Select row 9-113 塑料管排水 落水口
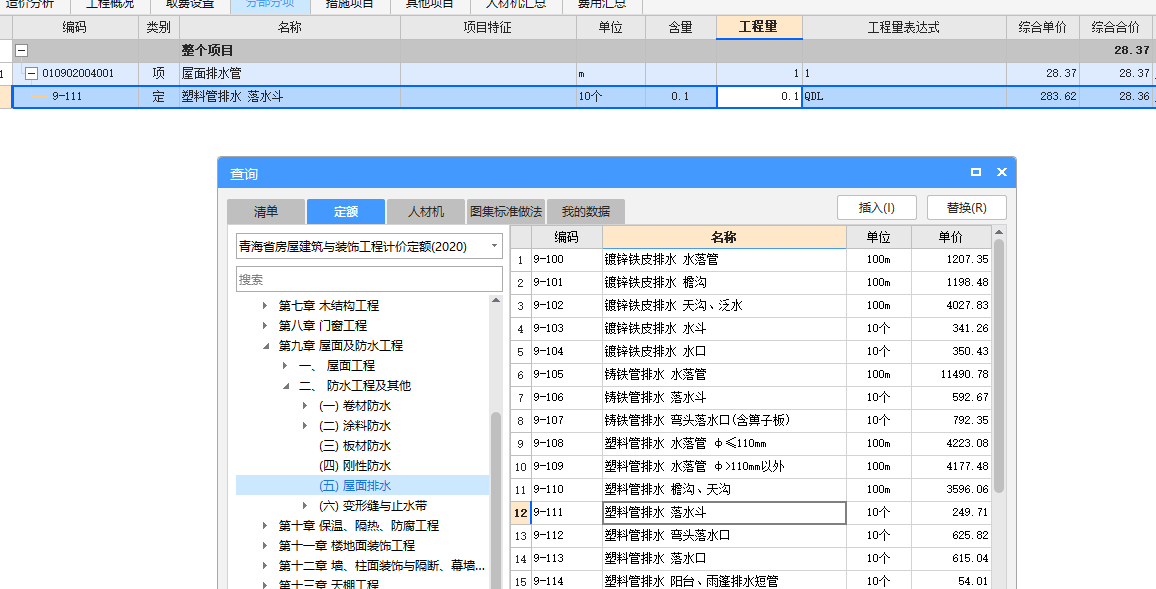The height and width of the screenshot is (589, 1156). (751, 558)
